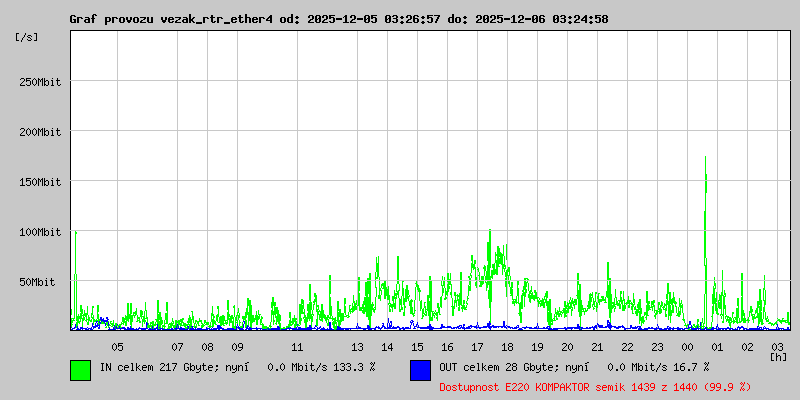Select hour 05 on the time axis
Viewport: 800px width, 400px height.
click(117, 347)
